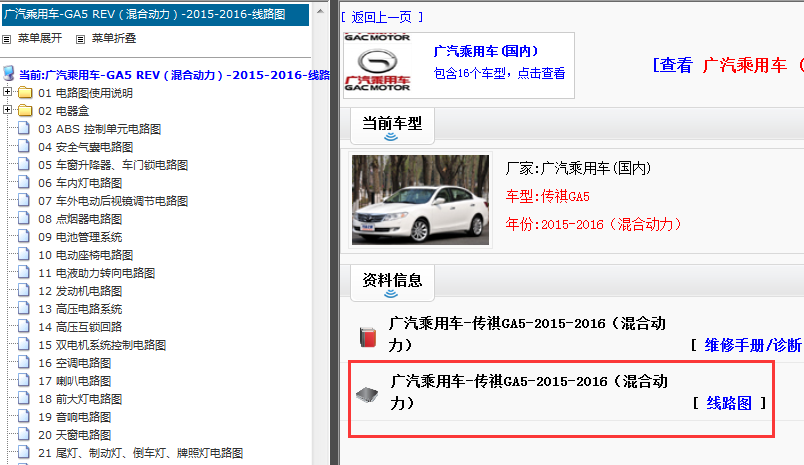Click folder icon of 02 电器盒

(25, 111)
